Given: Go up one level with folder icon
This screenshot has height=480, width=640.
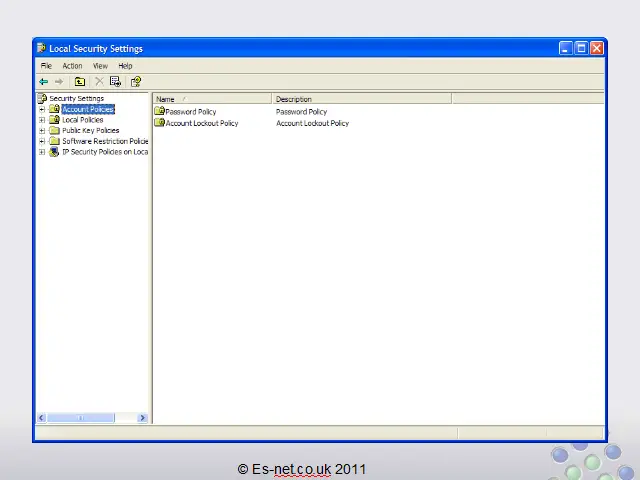Looking at the screenshot, I should click(x=80, y=82).
